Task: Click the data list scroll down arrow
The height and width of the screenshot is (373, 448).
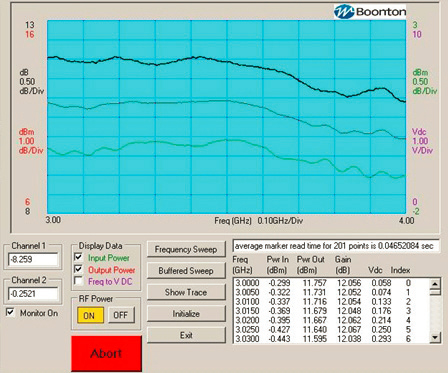Action: pos(435,338)
